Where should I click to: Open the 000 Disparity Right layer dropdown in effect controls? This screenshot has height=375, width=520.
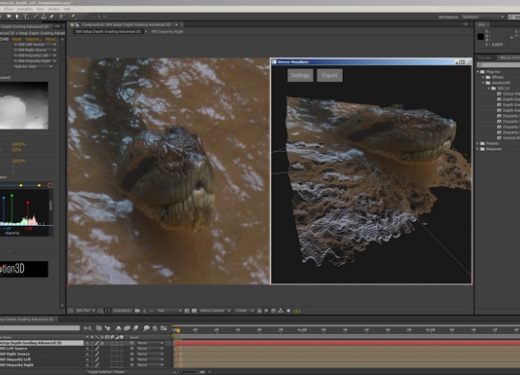tap(35, 61)
